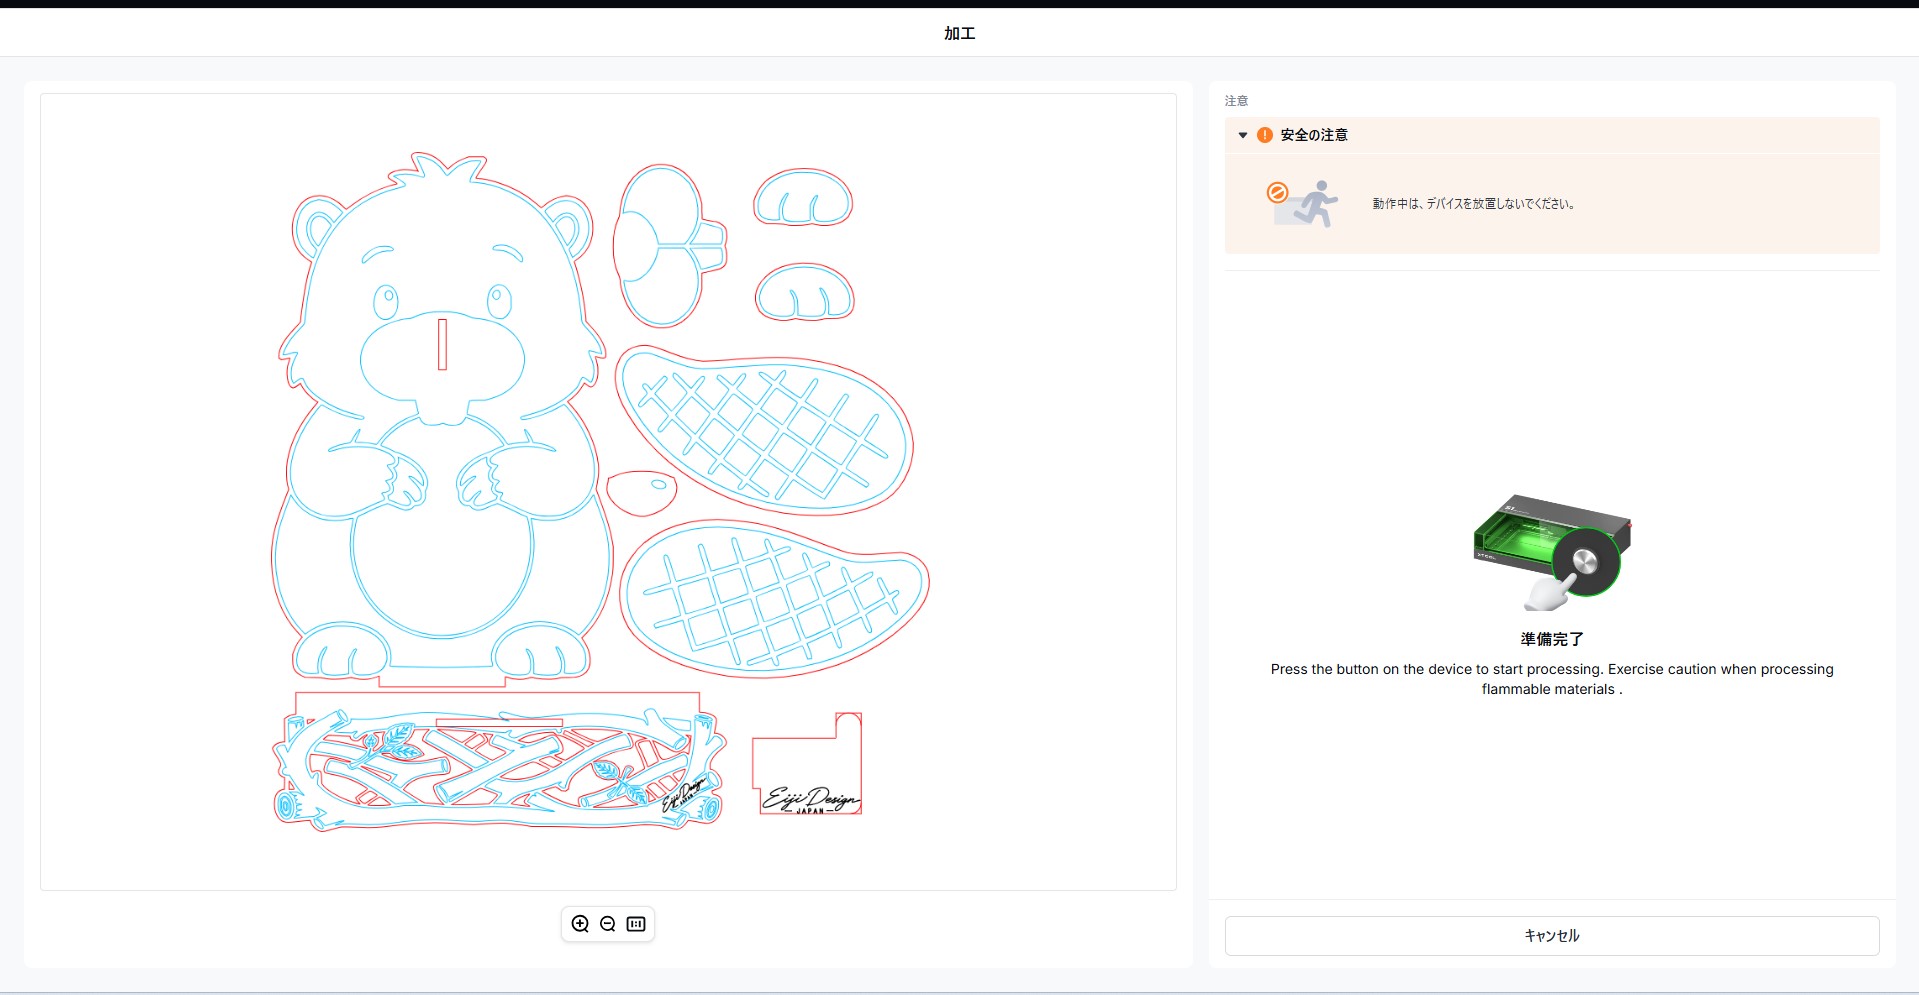Click the 準備完了 status heading
This screenshot has height=995, width=1919.
(1552, 639)
